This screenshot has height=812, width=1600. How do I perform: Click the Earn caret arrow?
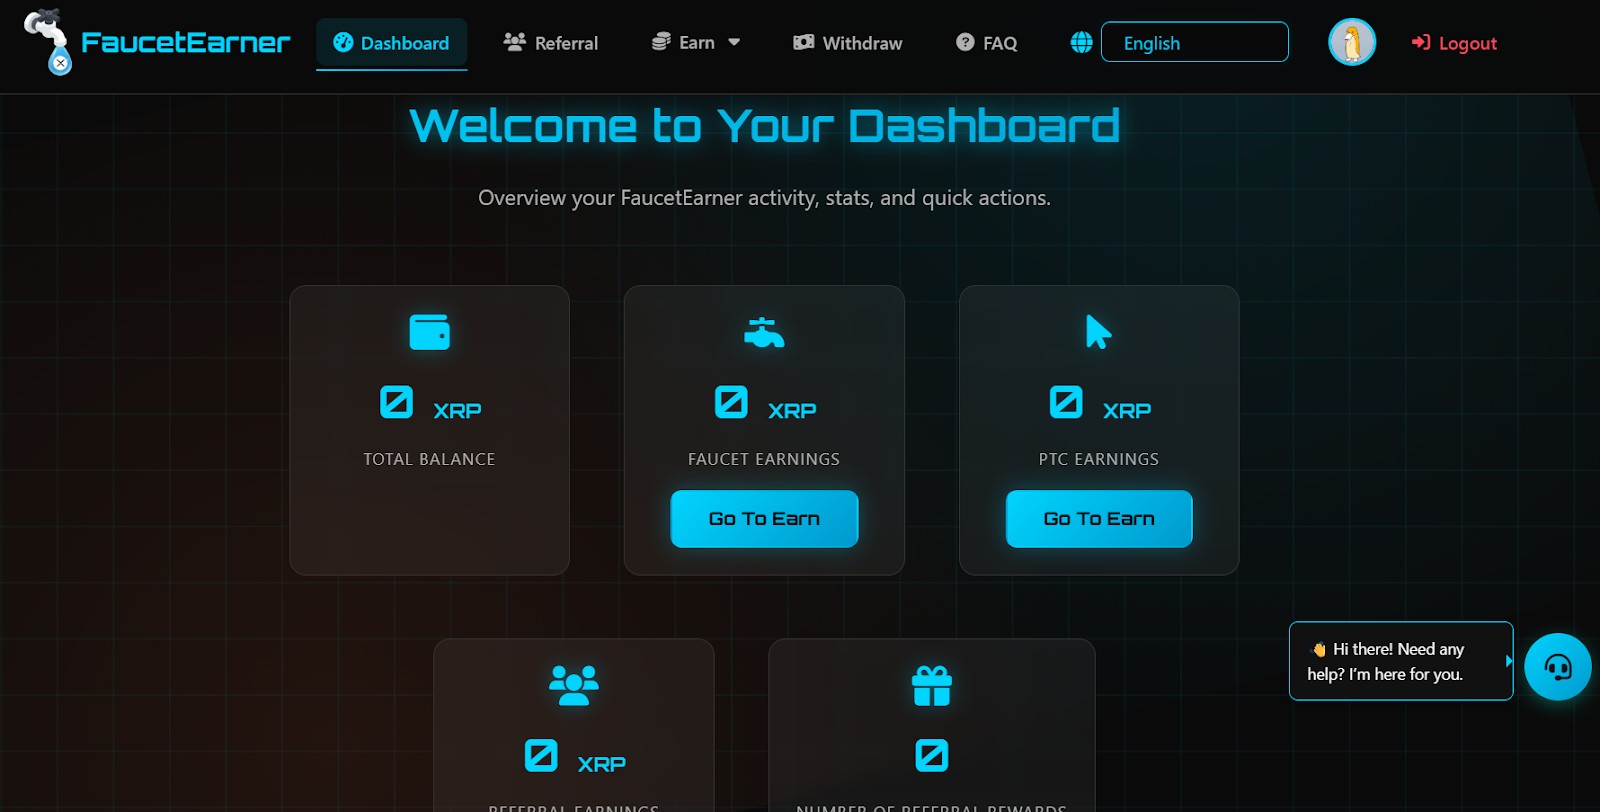(x=734, y=43)
